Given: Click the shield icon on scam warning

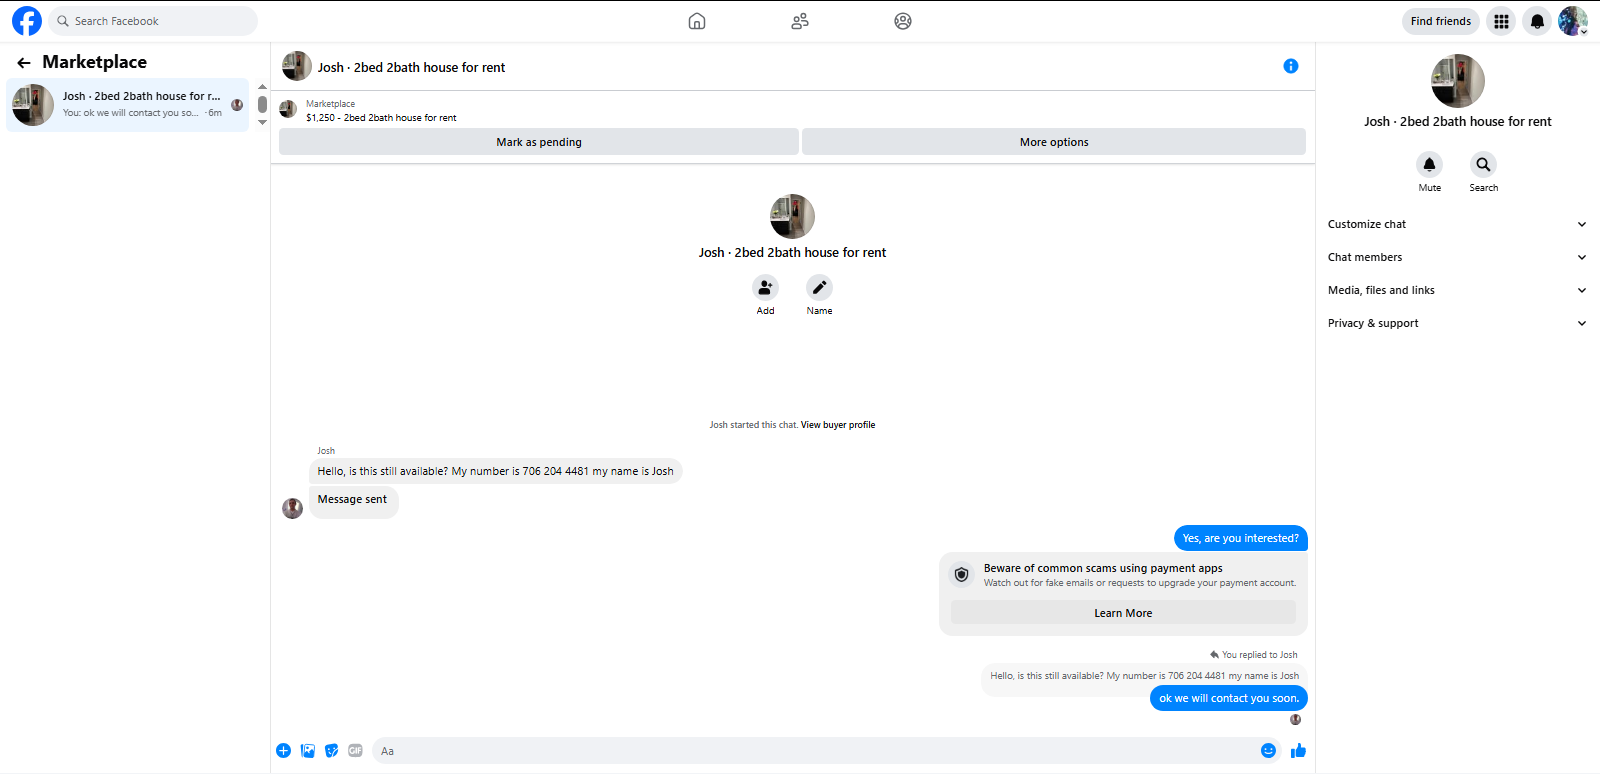Looking at the screenshot, I should pyautogui.click(x=962, y=575).
